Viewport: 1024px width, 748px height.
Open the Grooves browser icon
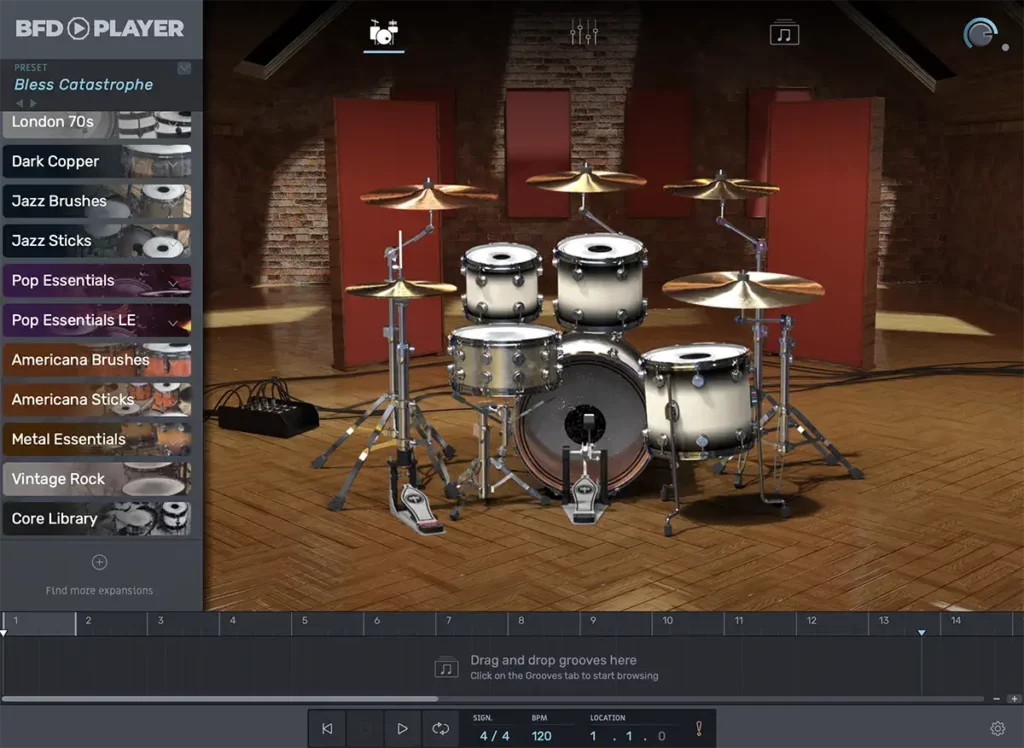click(783, 31)
